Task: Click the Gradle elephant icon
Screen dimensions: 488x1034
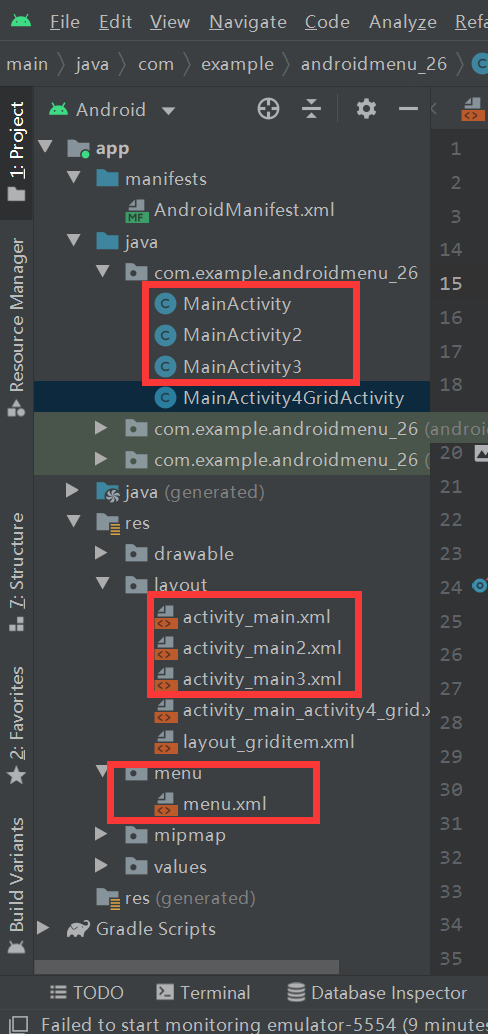Action: click(78, 929)
